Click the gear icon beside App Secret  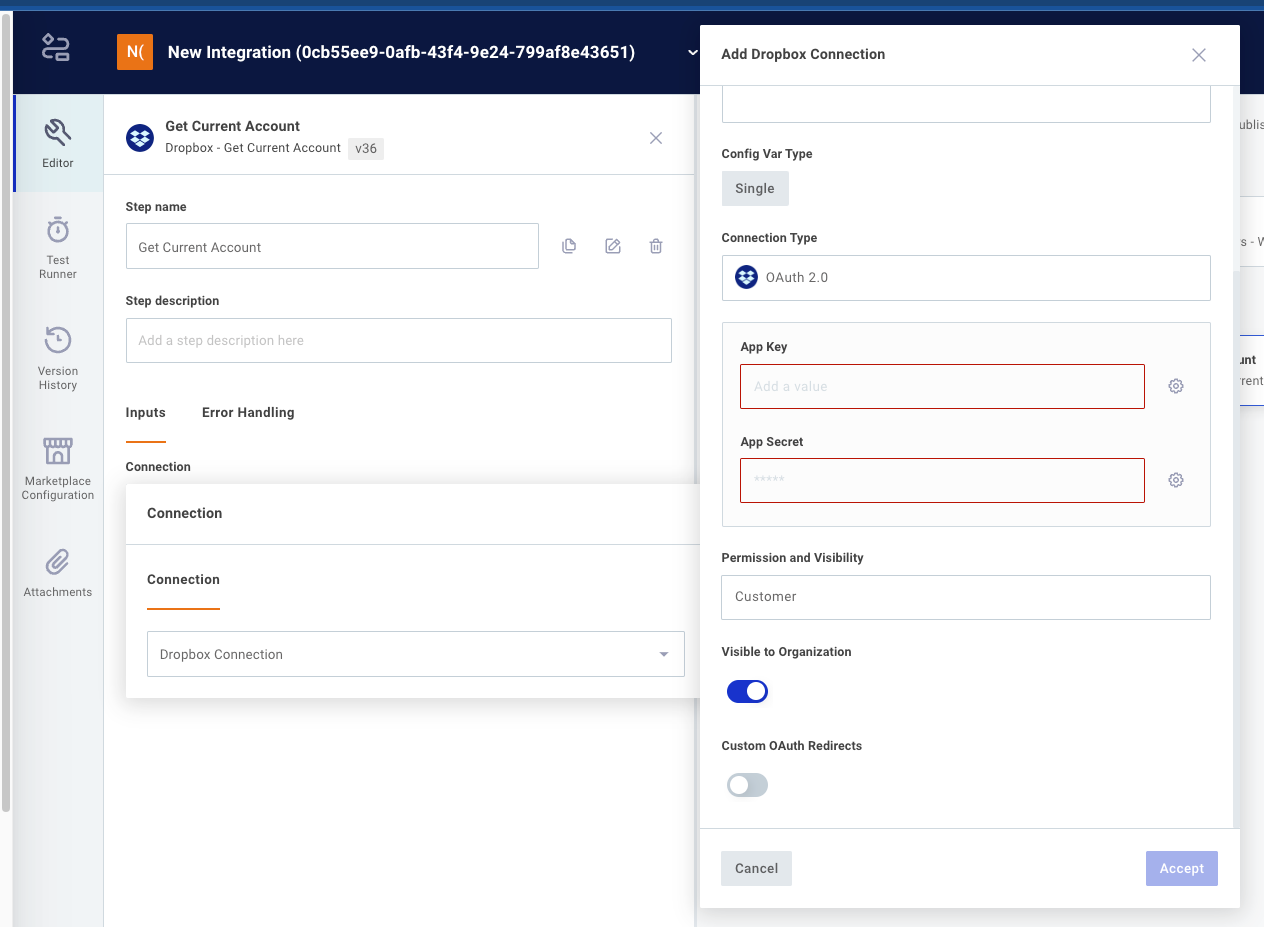(1175, 480)
